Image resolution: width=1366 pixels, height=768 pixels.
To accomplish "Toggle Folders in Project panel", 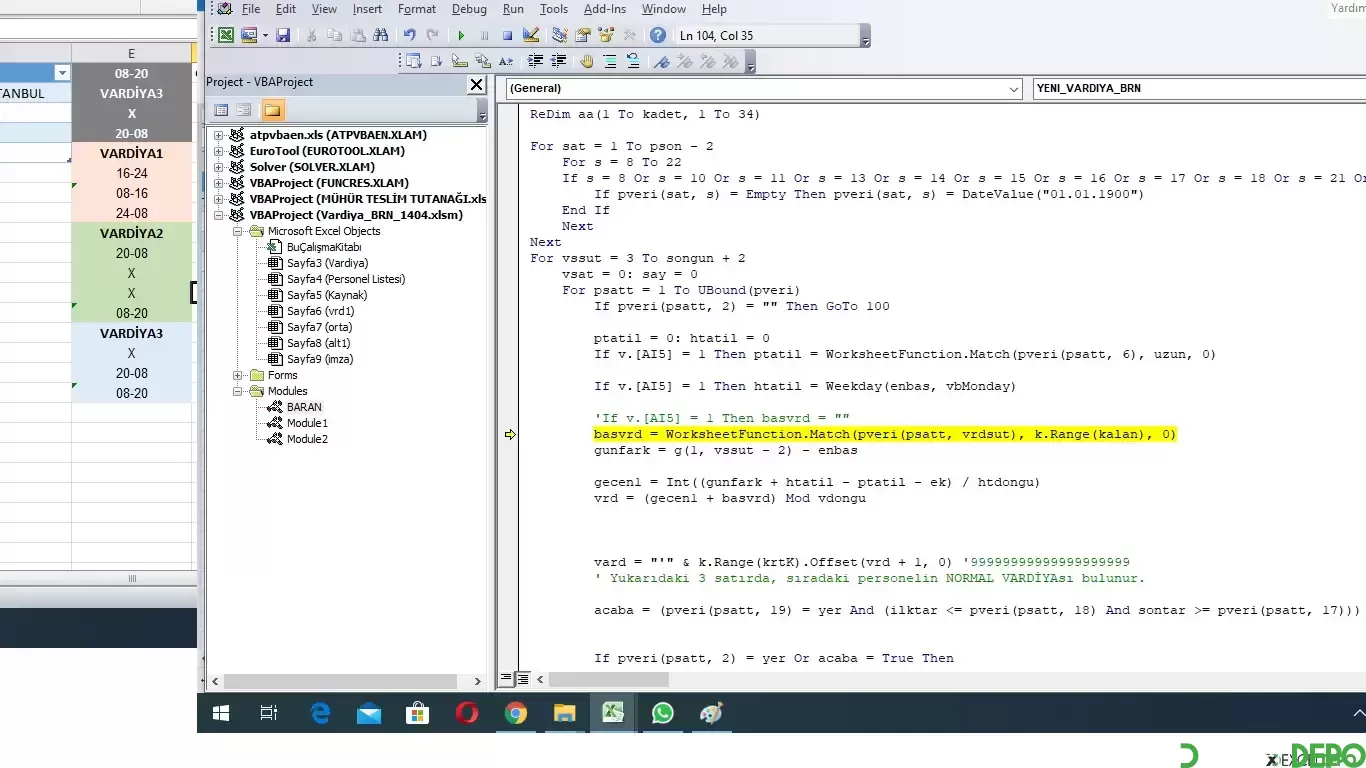I will 272,110.
